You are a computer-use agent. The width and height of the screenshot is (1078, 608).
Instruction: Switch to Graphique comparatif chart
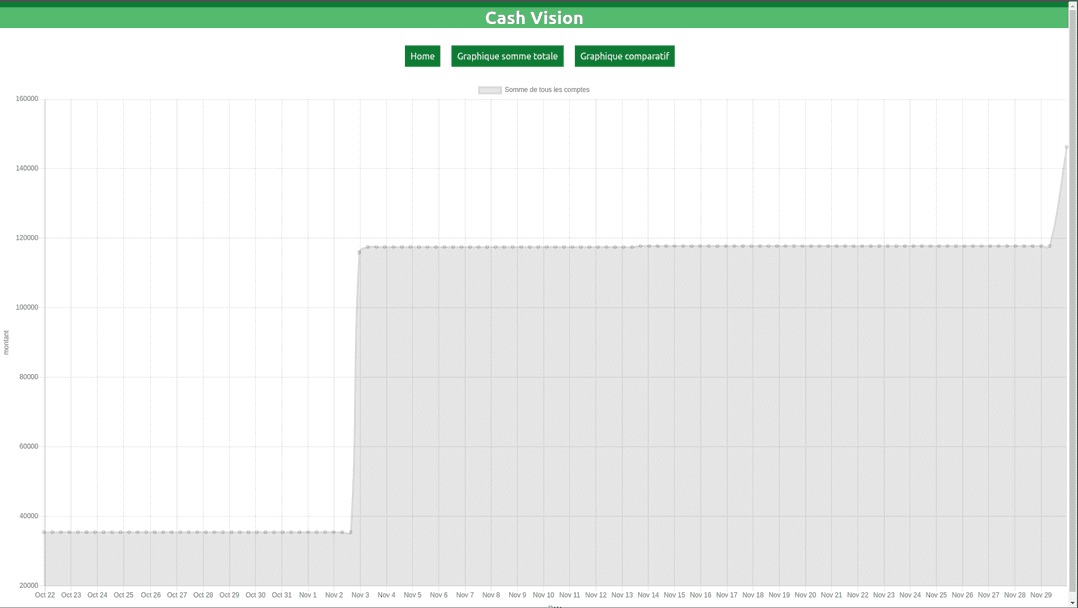tap(624, 56)
